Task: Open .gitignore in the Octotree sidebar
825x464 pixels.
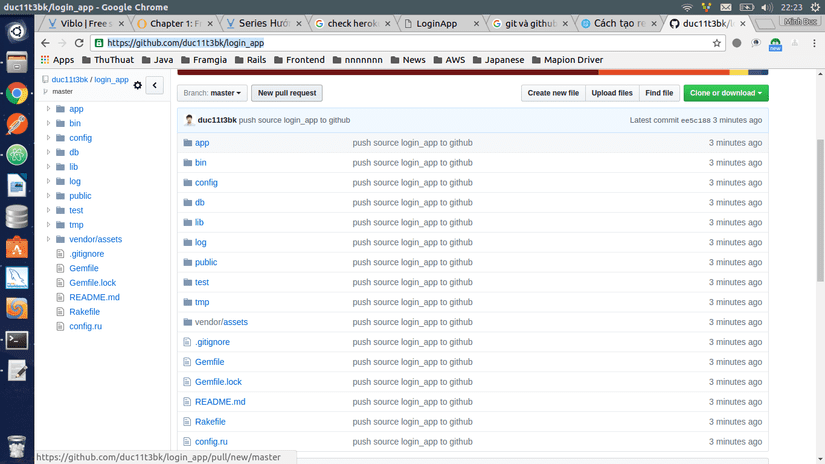Action: 86,254
